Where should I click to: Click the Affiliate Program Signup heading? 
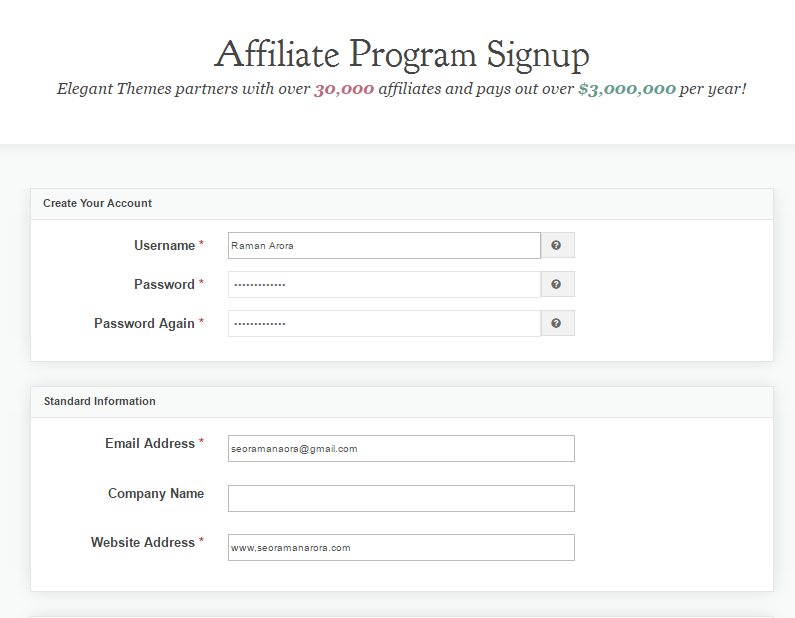coord(402,55)
